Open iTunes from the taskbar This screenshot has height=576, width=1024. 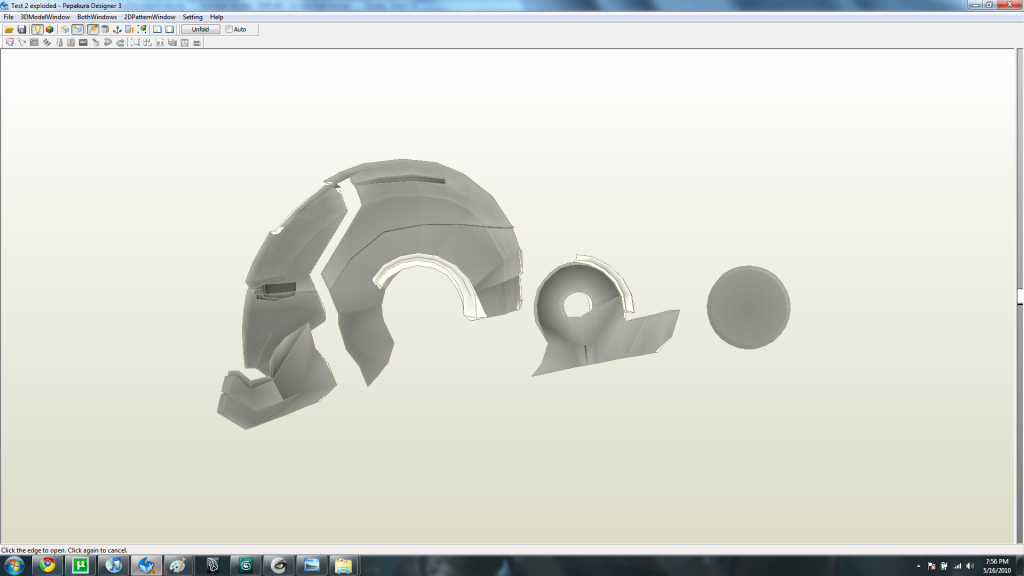point(114,565)
